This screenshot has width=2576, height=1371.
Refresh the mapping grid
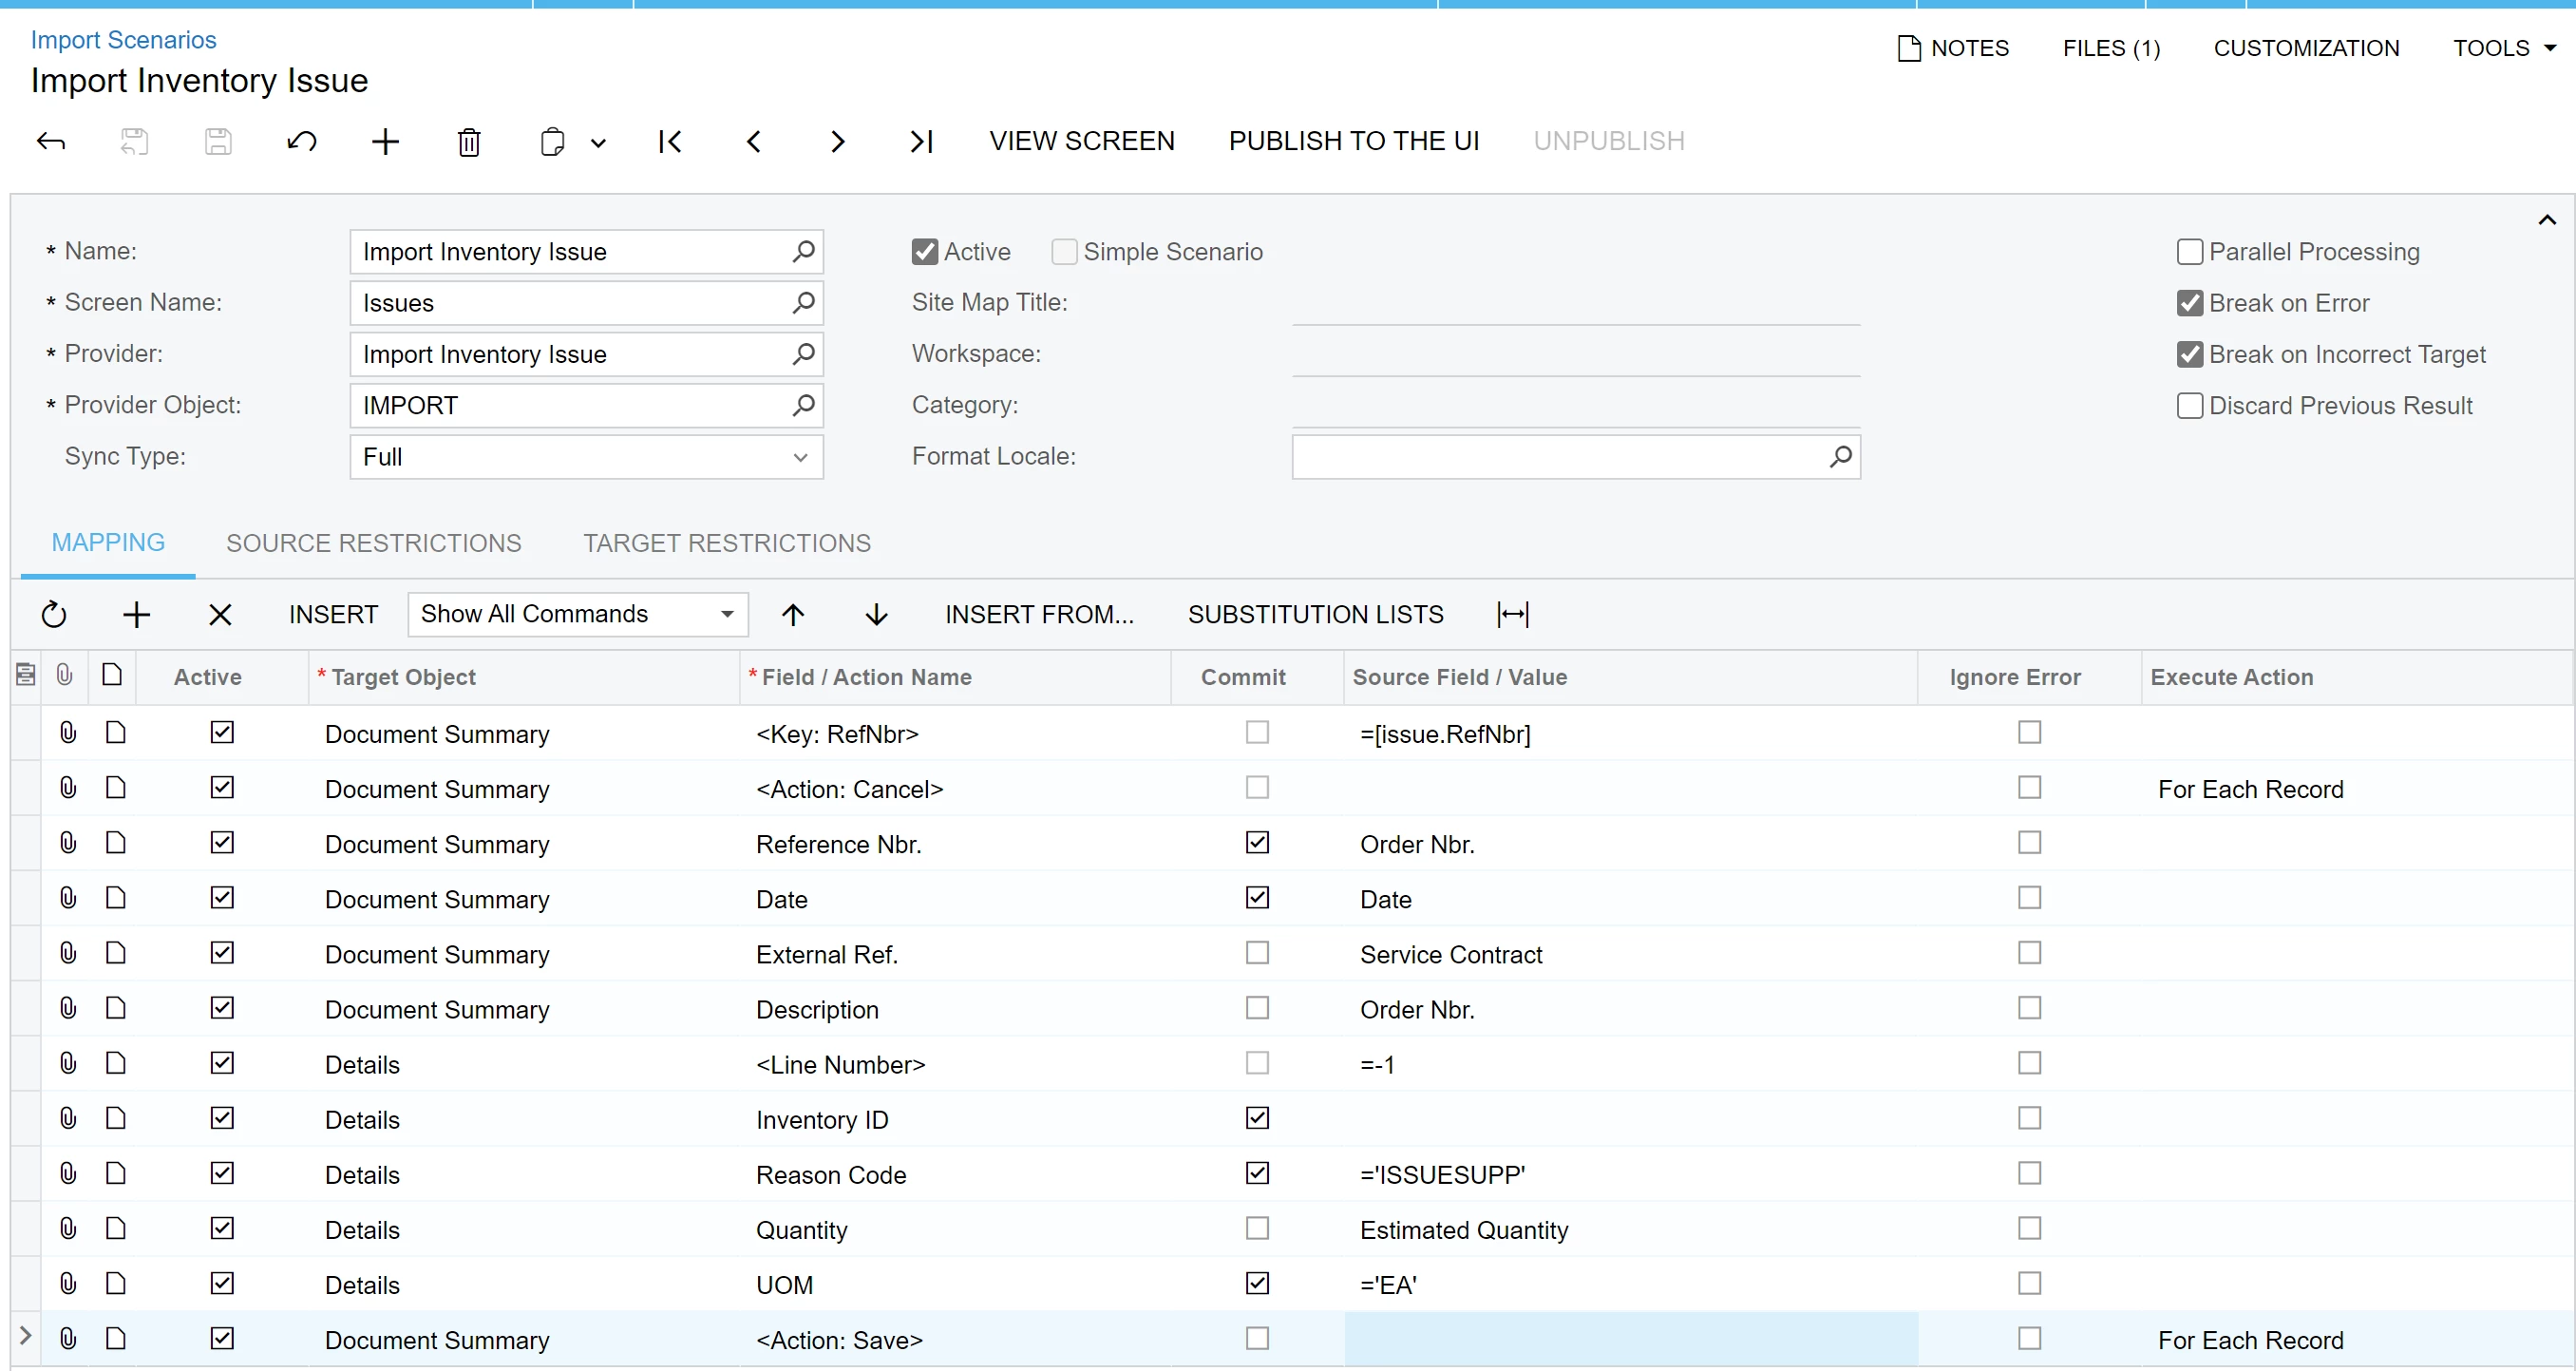(54, 614)
